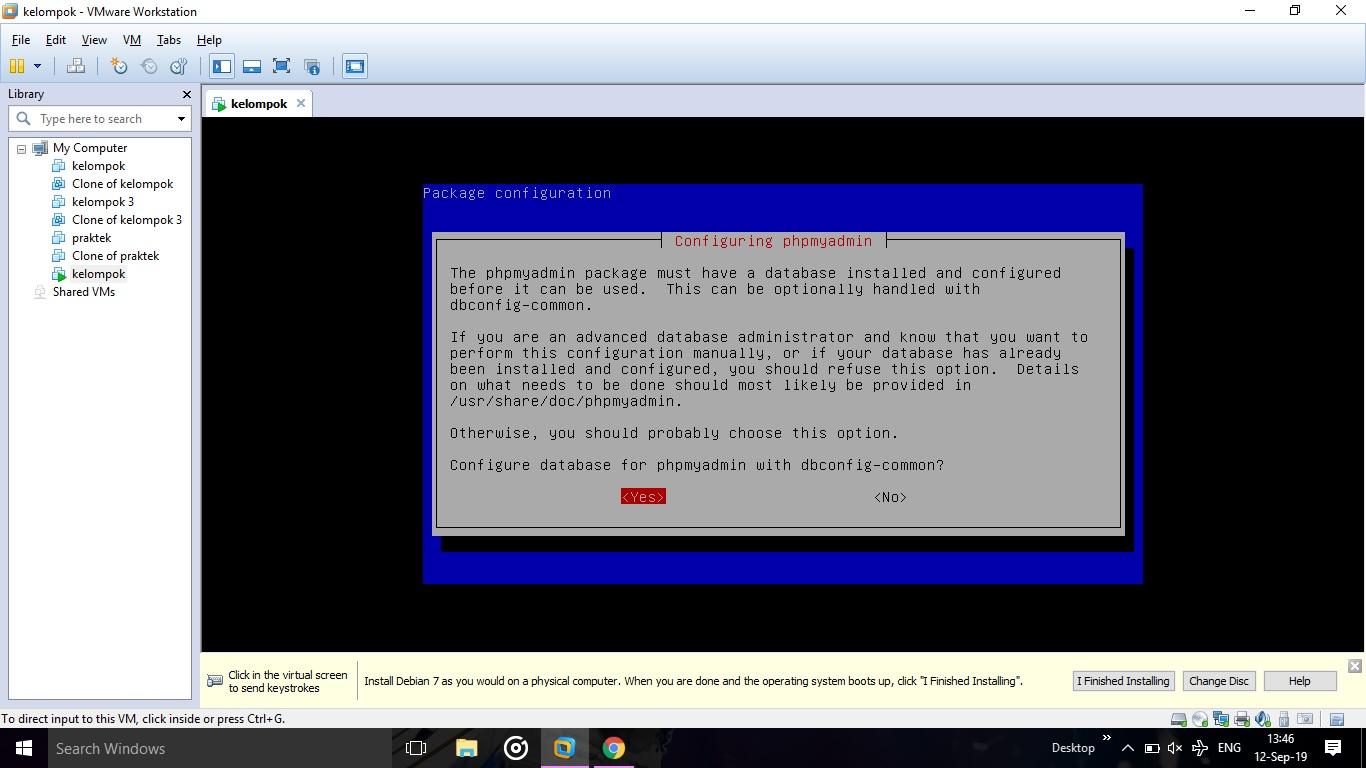The height and width of the screenshot is (768, 1366).
Task: Click the greyed camera device status icon
Action: [x=1305, y=719]
